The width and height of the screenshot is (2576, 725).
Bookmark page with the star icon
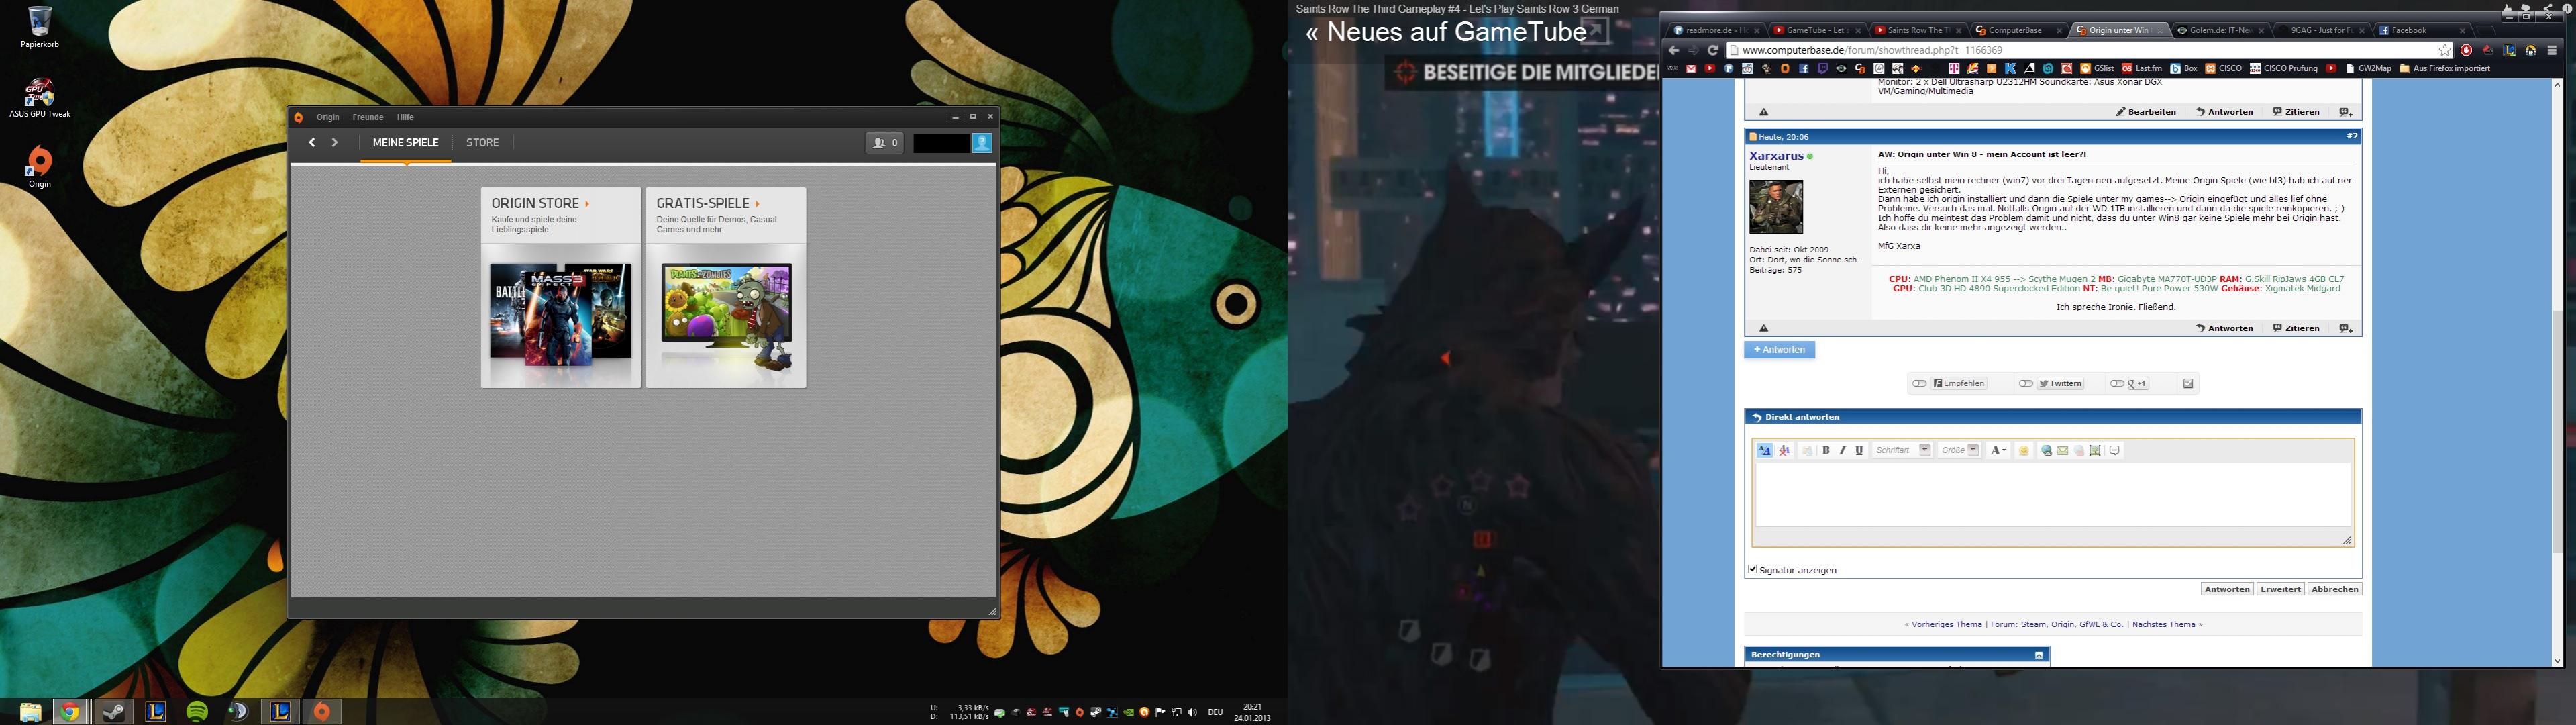(2445, 50)
